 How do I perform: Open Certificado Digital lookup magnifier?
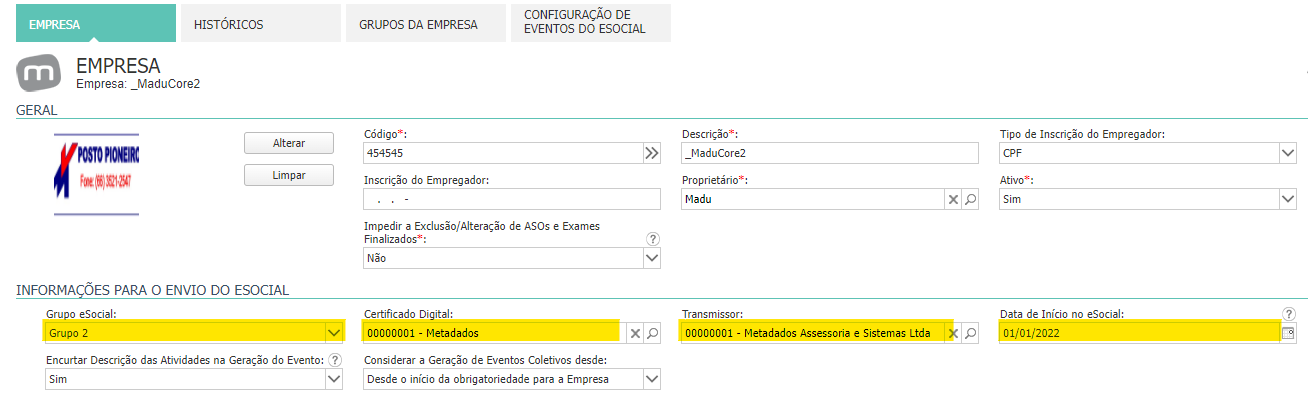pyautogui.click(x=652, y=333)
